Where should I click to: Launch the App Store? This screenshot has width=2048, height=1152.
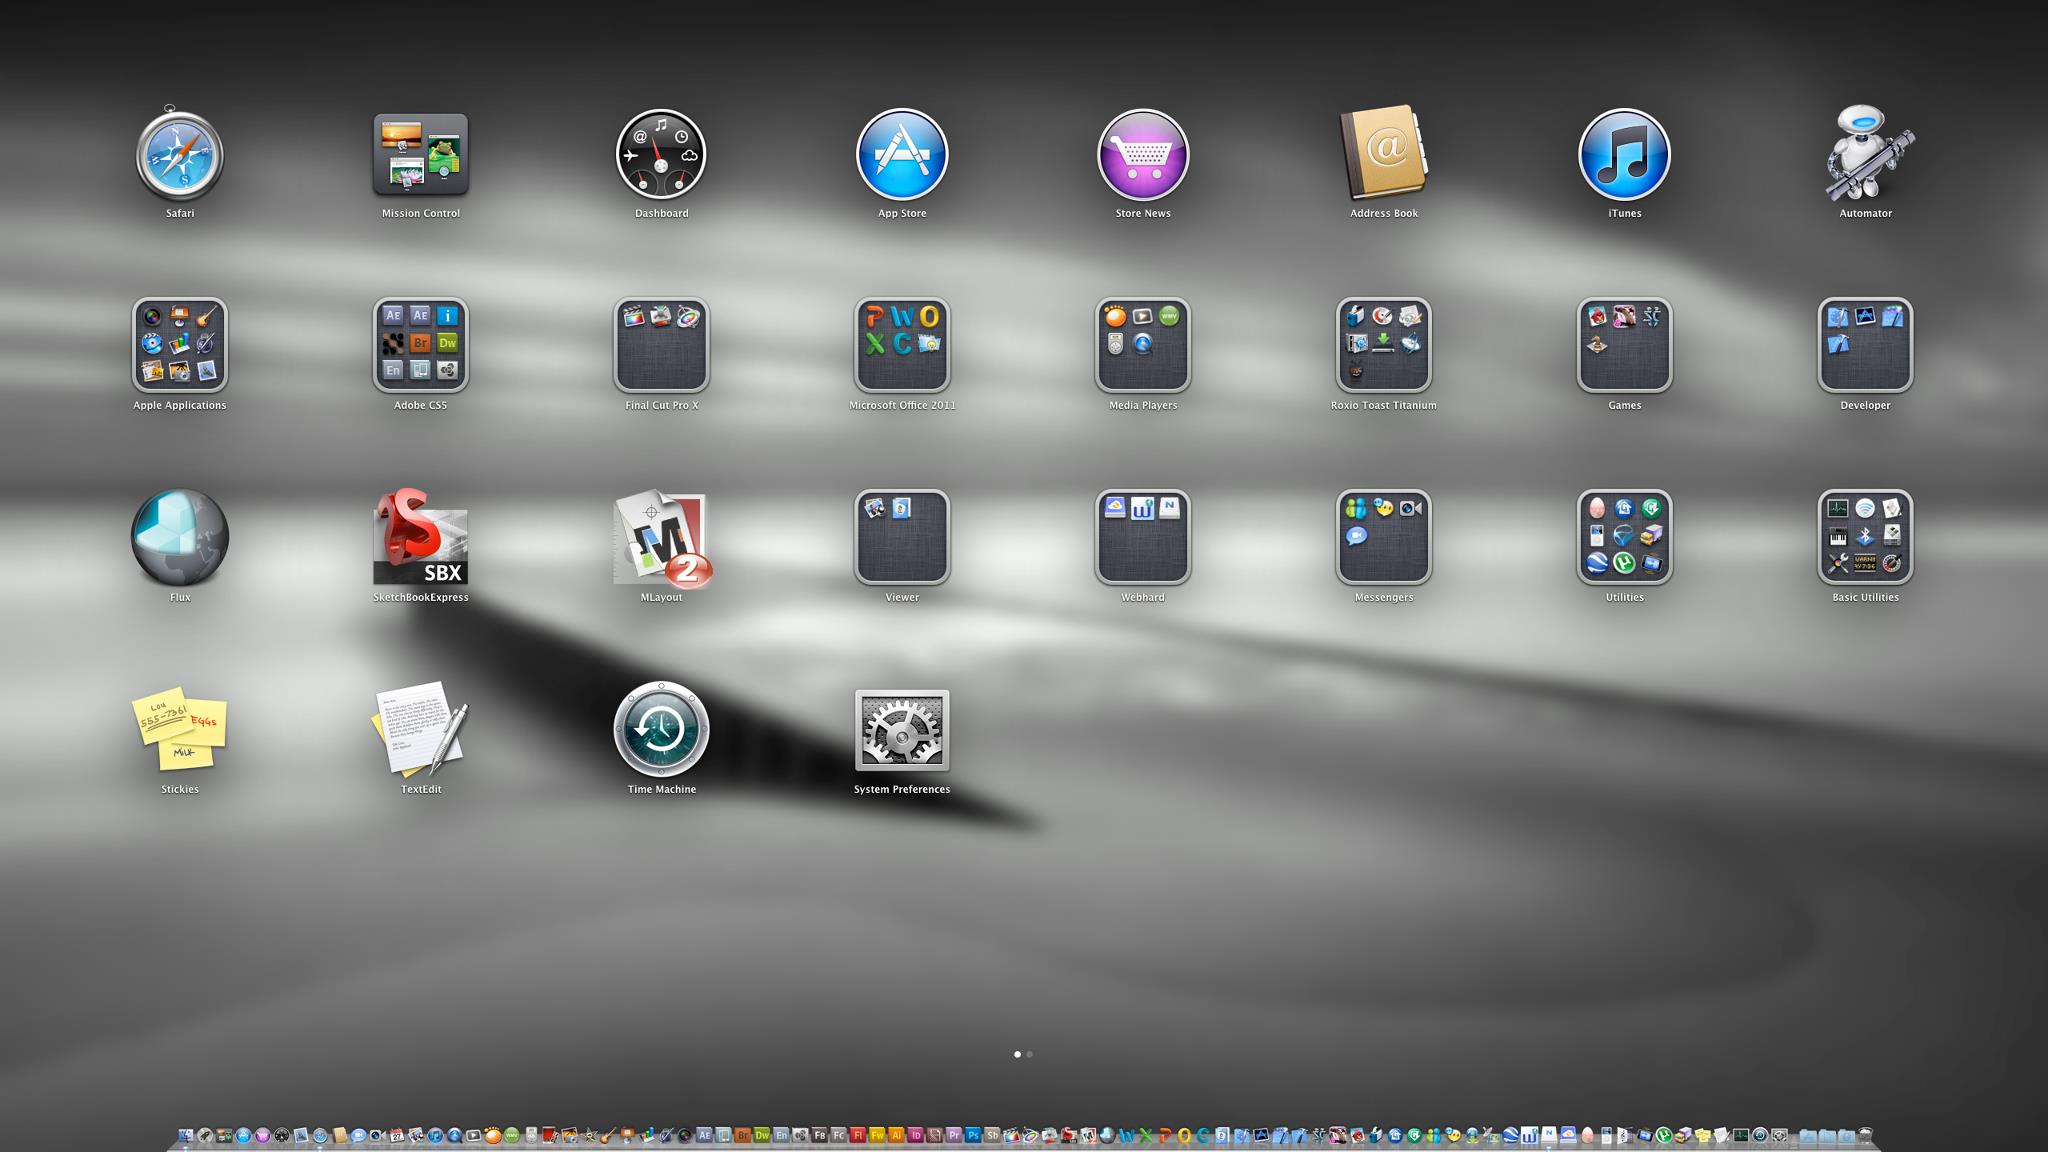(902, 156)
